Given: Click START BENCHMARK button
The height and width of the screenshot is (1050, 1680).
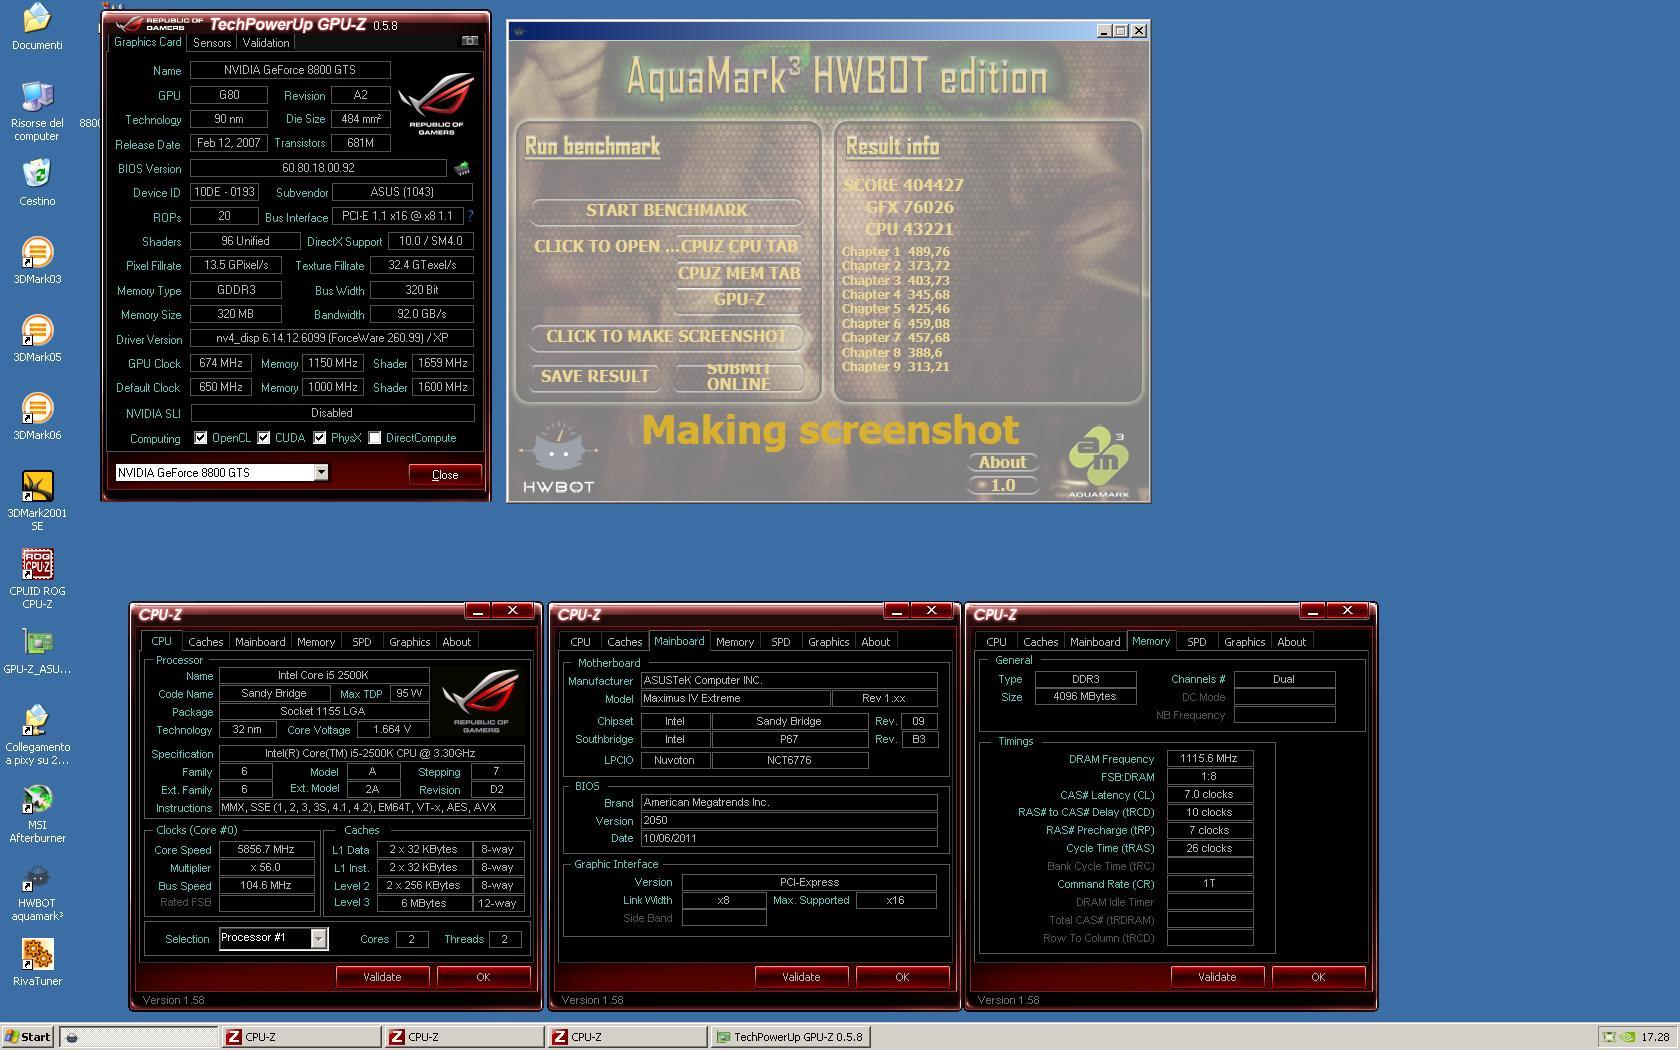Looking at the screenshot, I should (x=666, y=210).
